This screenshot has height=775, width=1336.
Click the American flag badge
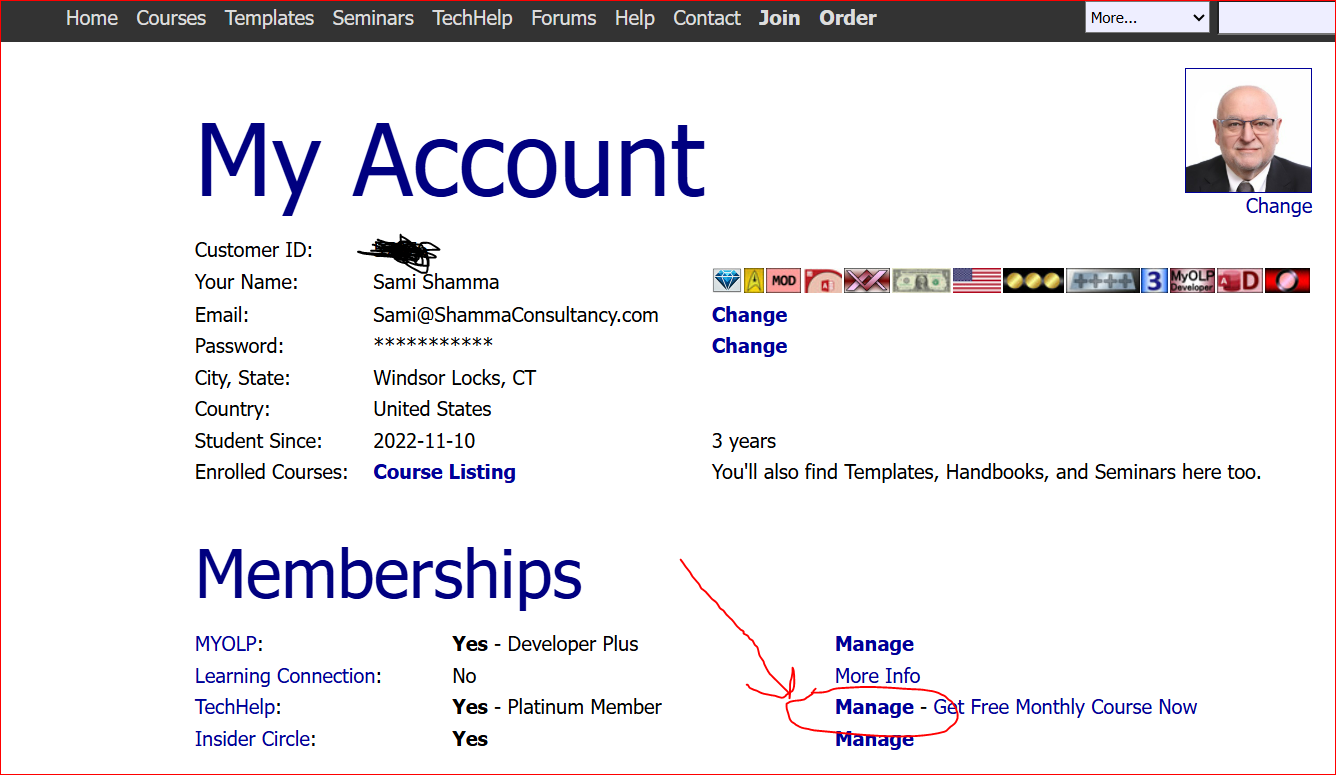977,281
